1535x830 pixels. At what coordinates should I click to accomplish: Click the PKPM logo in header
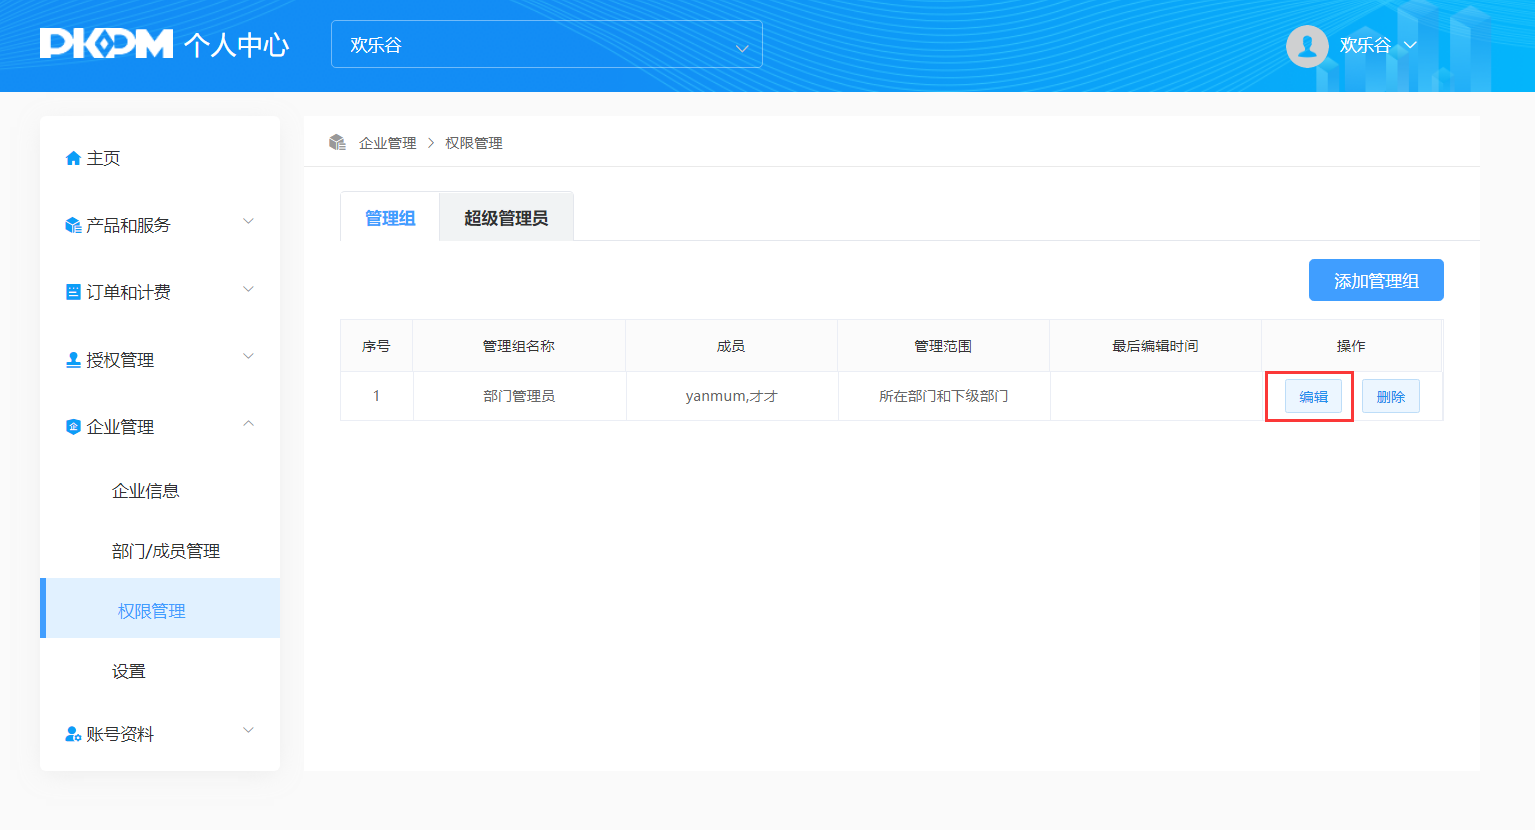tap(106, 44)
